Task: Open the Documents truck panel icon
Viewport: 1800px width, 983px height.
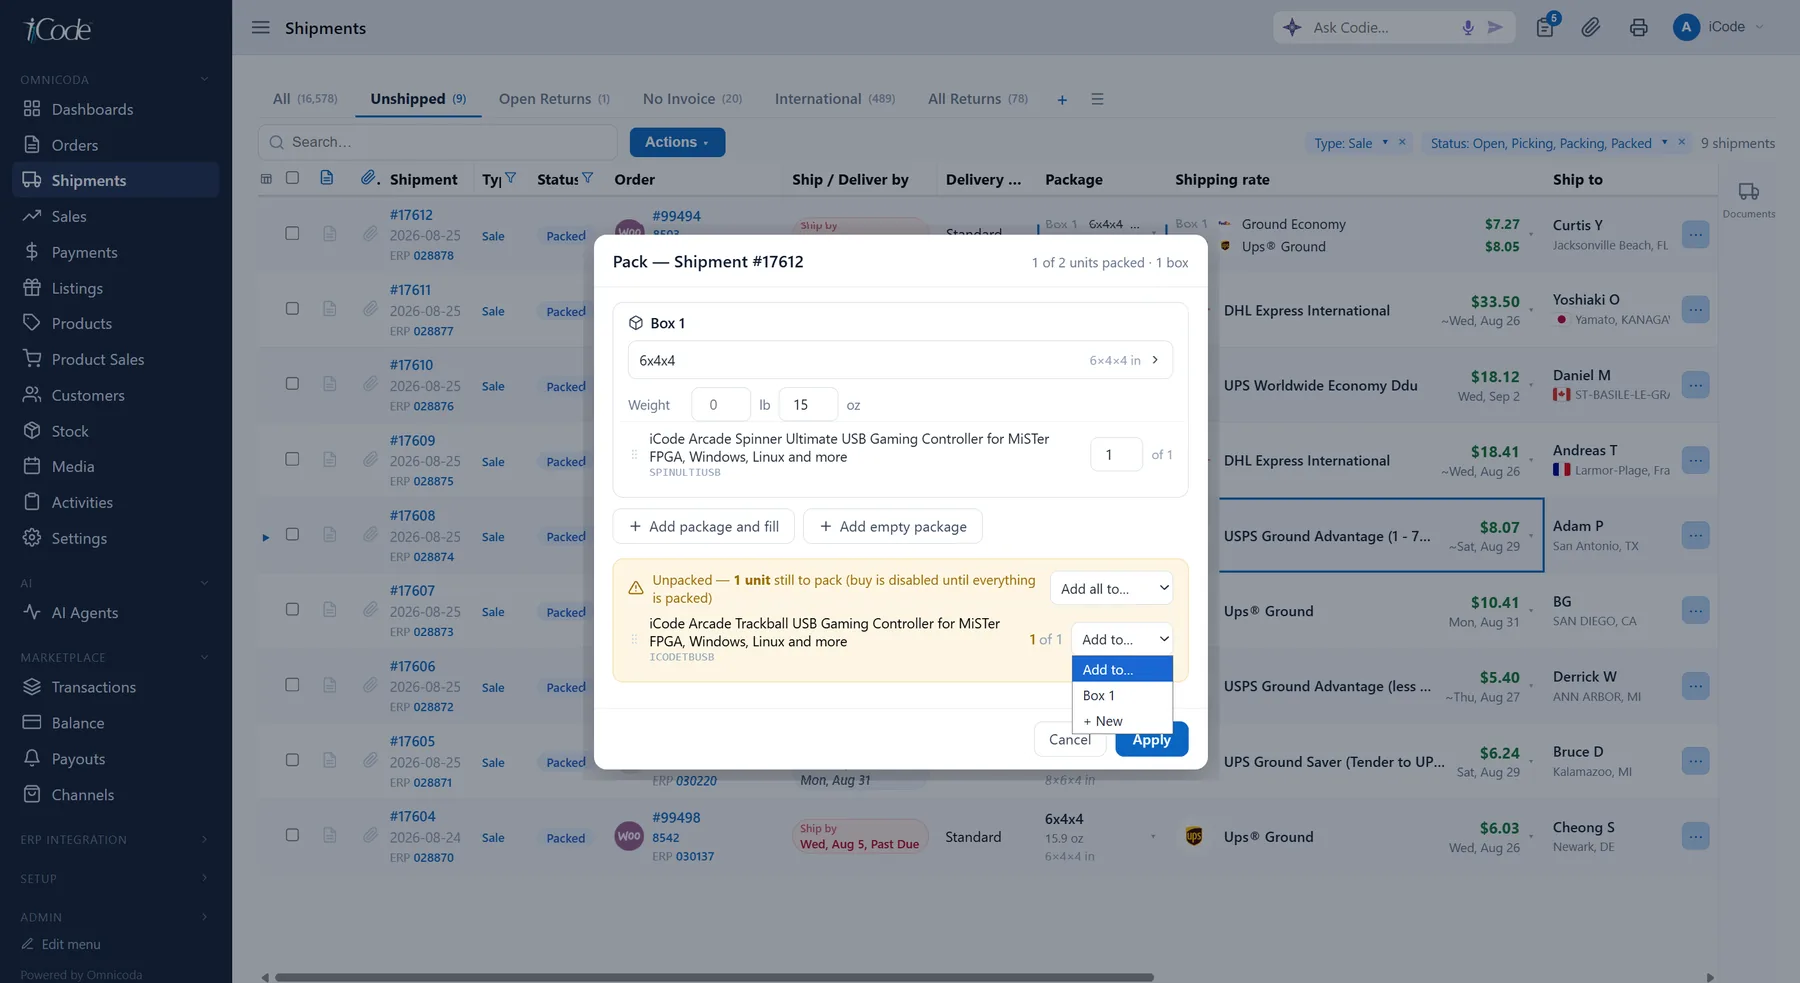Action: pyautogui.click(x=1749, y=192)
